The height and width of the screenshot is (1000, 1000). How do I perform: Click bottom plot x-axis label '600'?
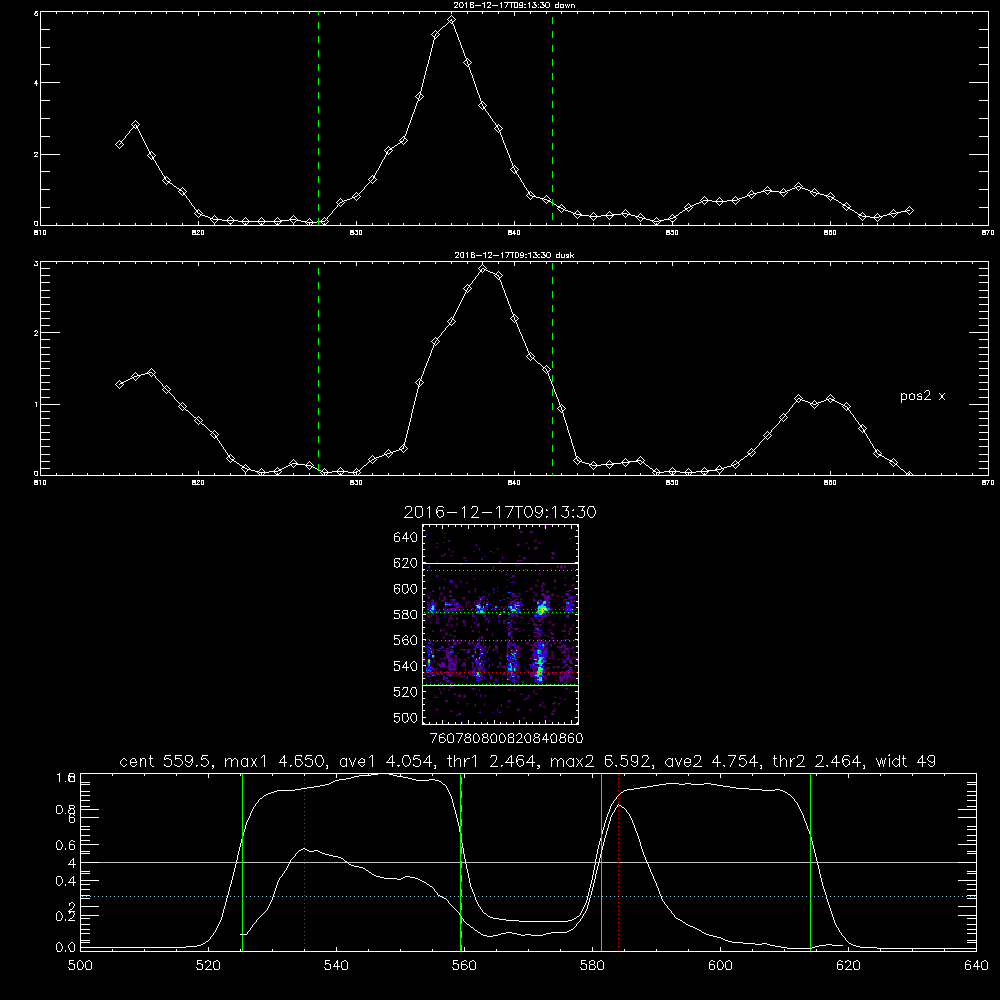720,966
